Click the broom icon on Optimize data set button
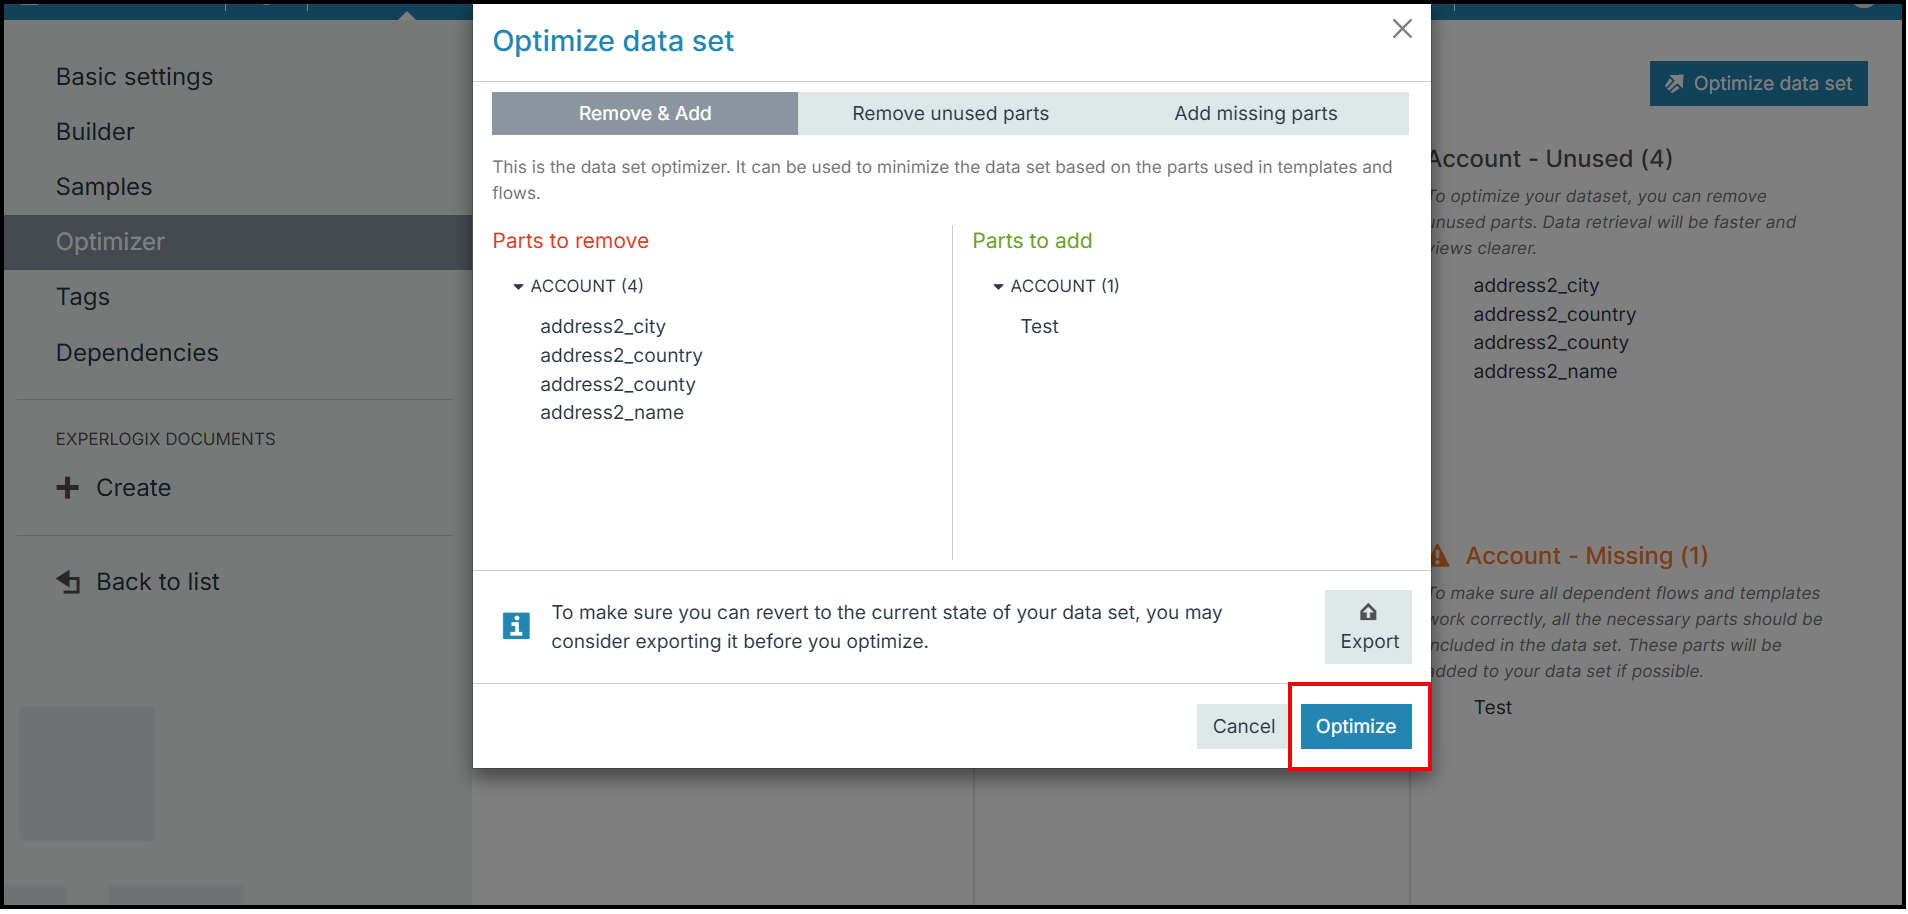The width and height of the screenshot is (1908, 914). (1674, 84)
